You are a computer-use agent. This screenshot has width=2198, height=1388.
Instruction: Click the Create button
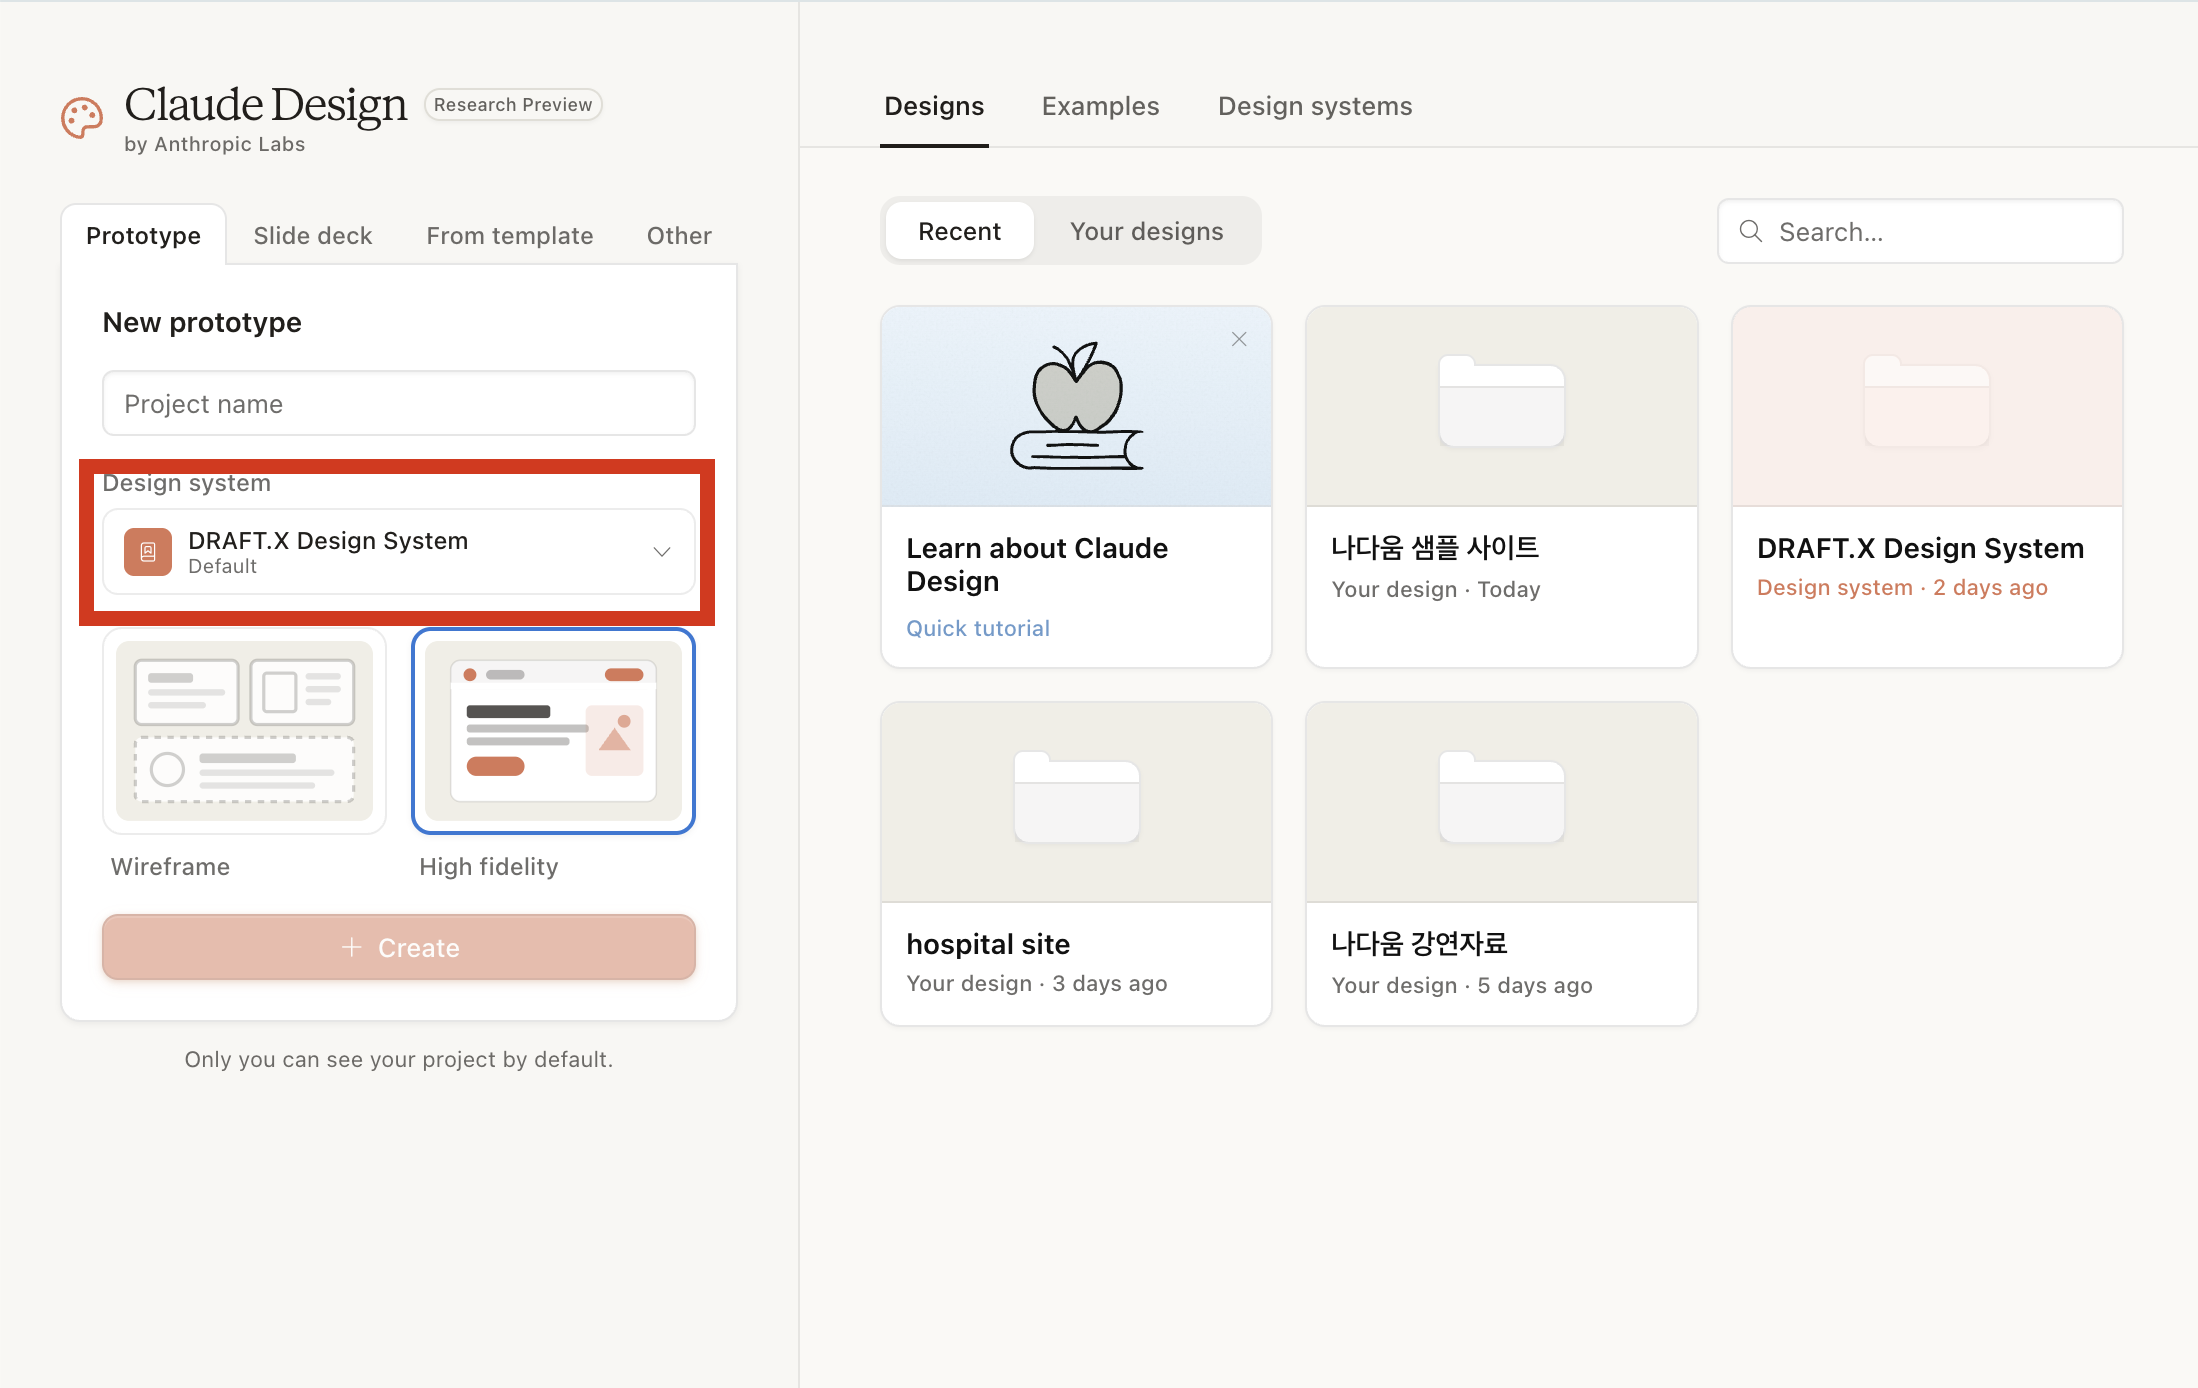(x=399, y=947)
